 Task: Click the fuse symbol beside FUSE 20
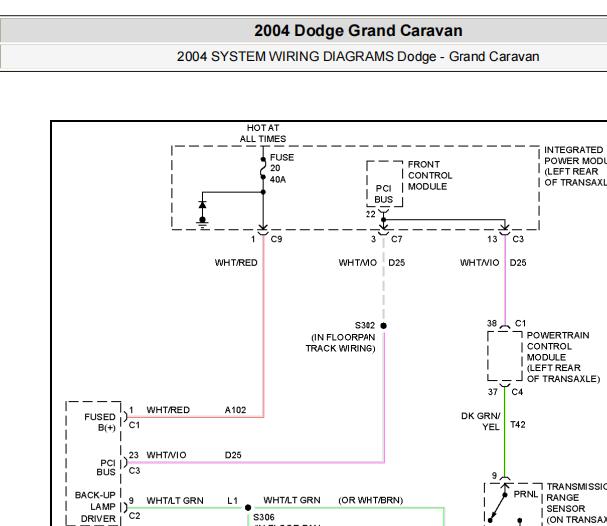click(263, 168)
